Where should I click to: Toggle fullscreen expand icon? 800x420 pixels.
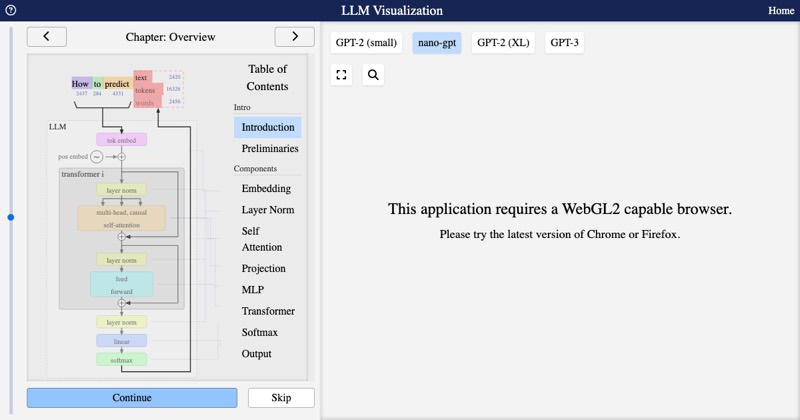pyautogui.click(x=341, y=75)
